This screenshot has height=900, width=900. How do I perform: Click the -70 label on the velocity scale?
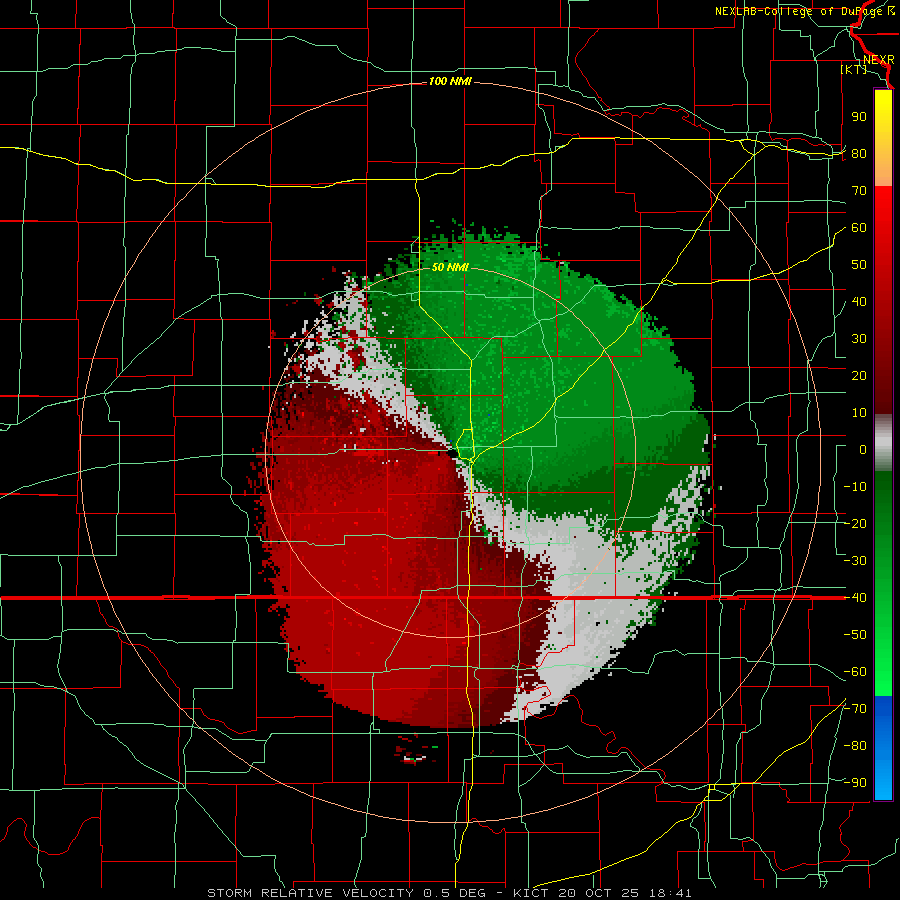855,708
